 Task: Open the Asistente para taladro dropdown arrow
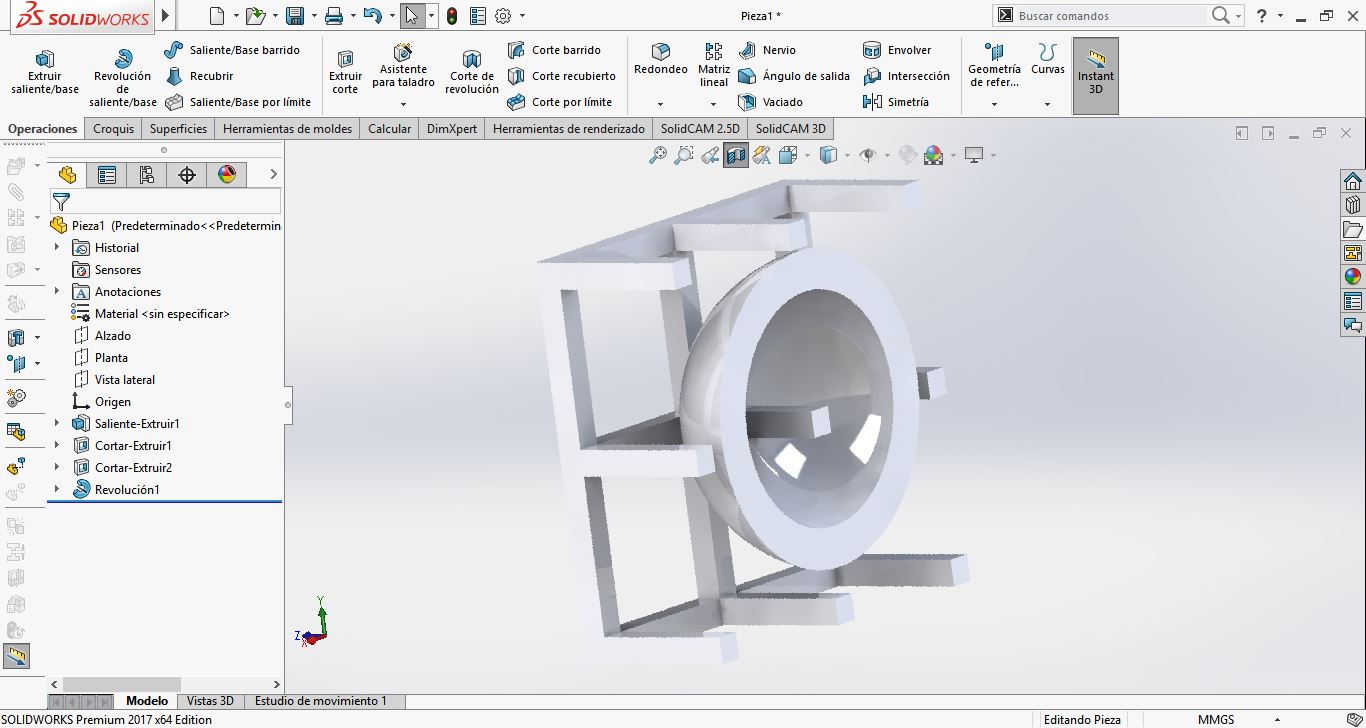(403, 104)
